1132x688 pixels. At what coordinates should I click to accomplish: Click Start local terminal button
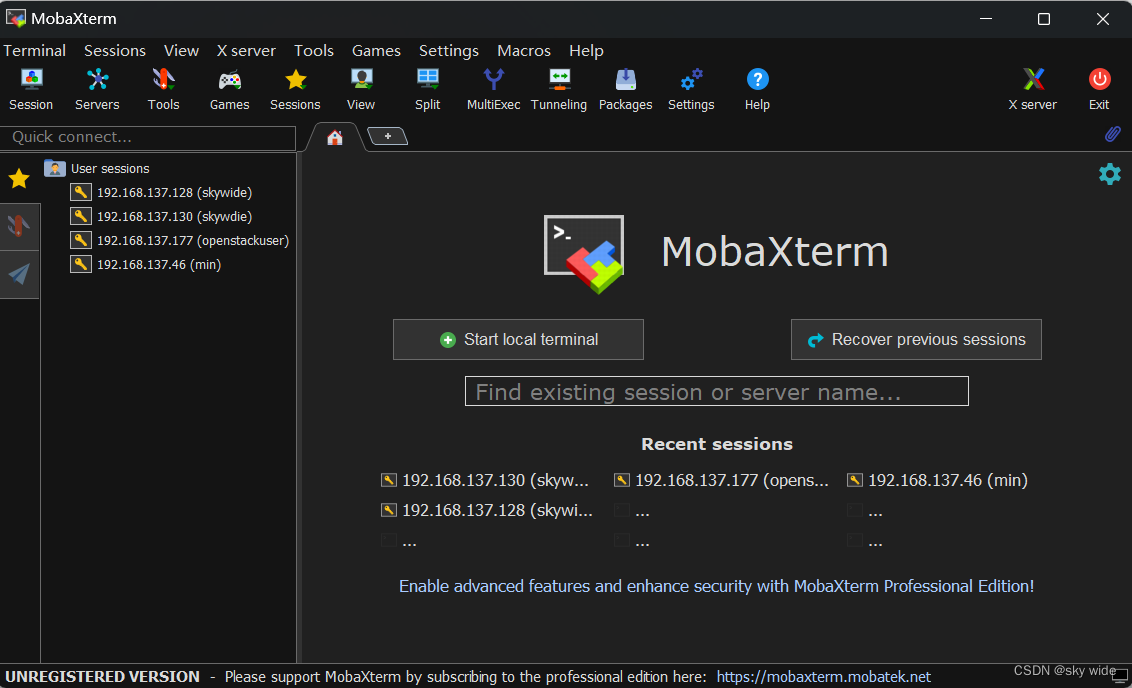[518, 339]
